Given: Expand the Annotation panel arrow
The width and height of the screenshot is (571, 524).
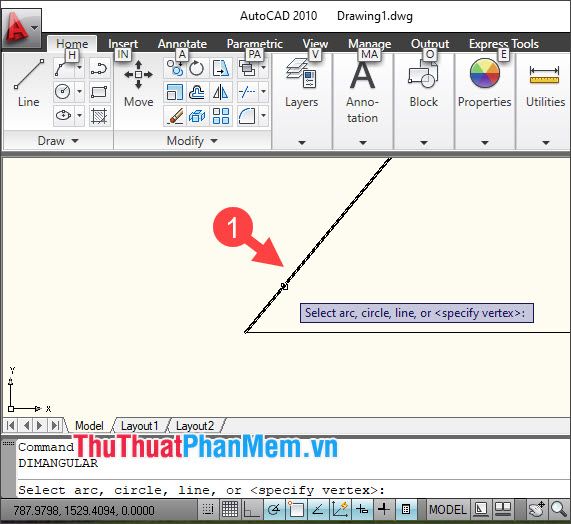Looking at the screenshot, I should (x=363, y=143).
